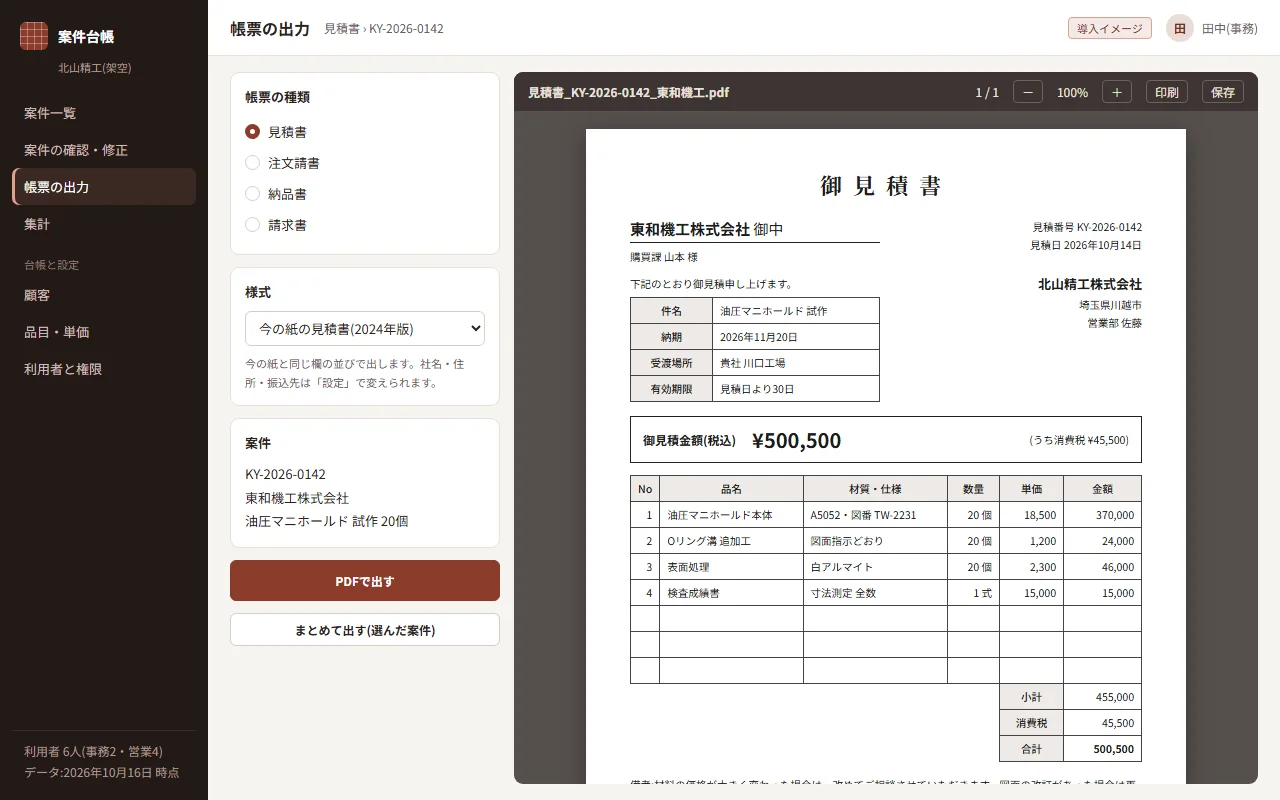The height and width of the screenshot is (800, 1280).
Task: Click the 100% zoom level value
Action: tap(1072, 92)
